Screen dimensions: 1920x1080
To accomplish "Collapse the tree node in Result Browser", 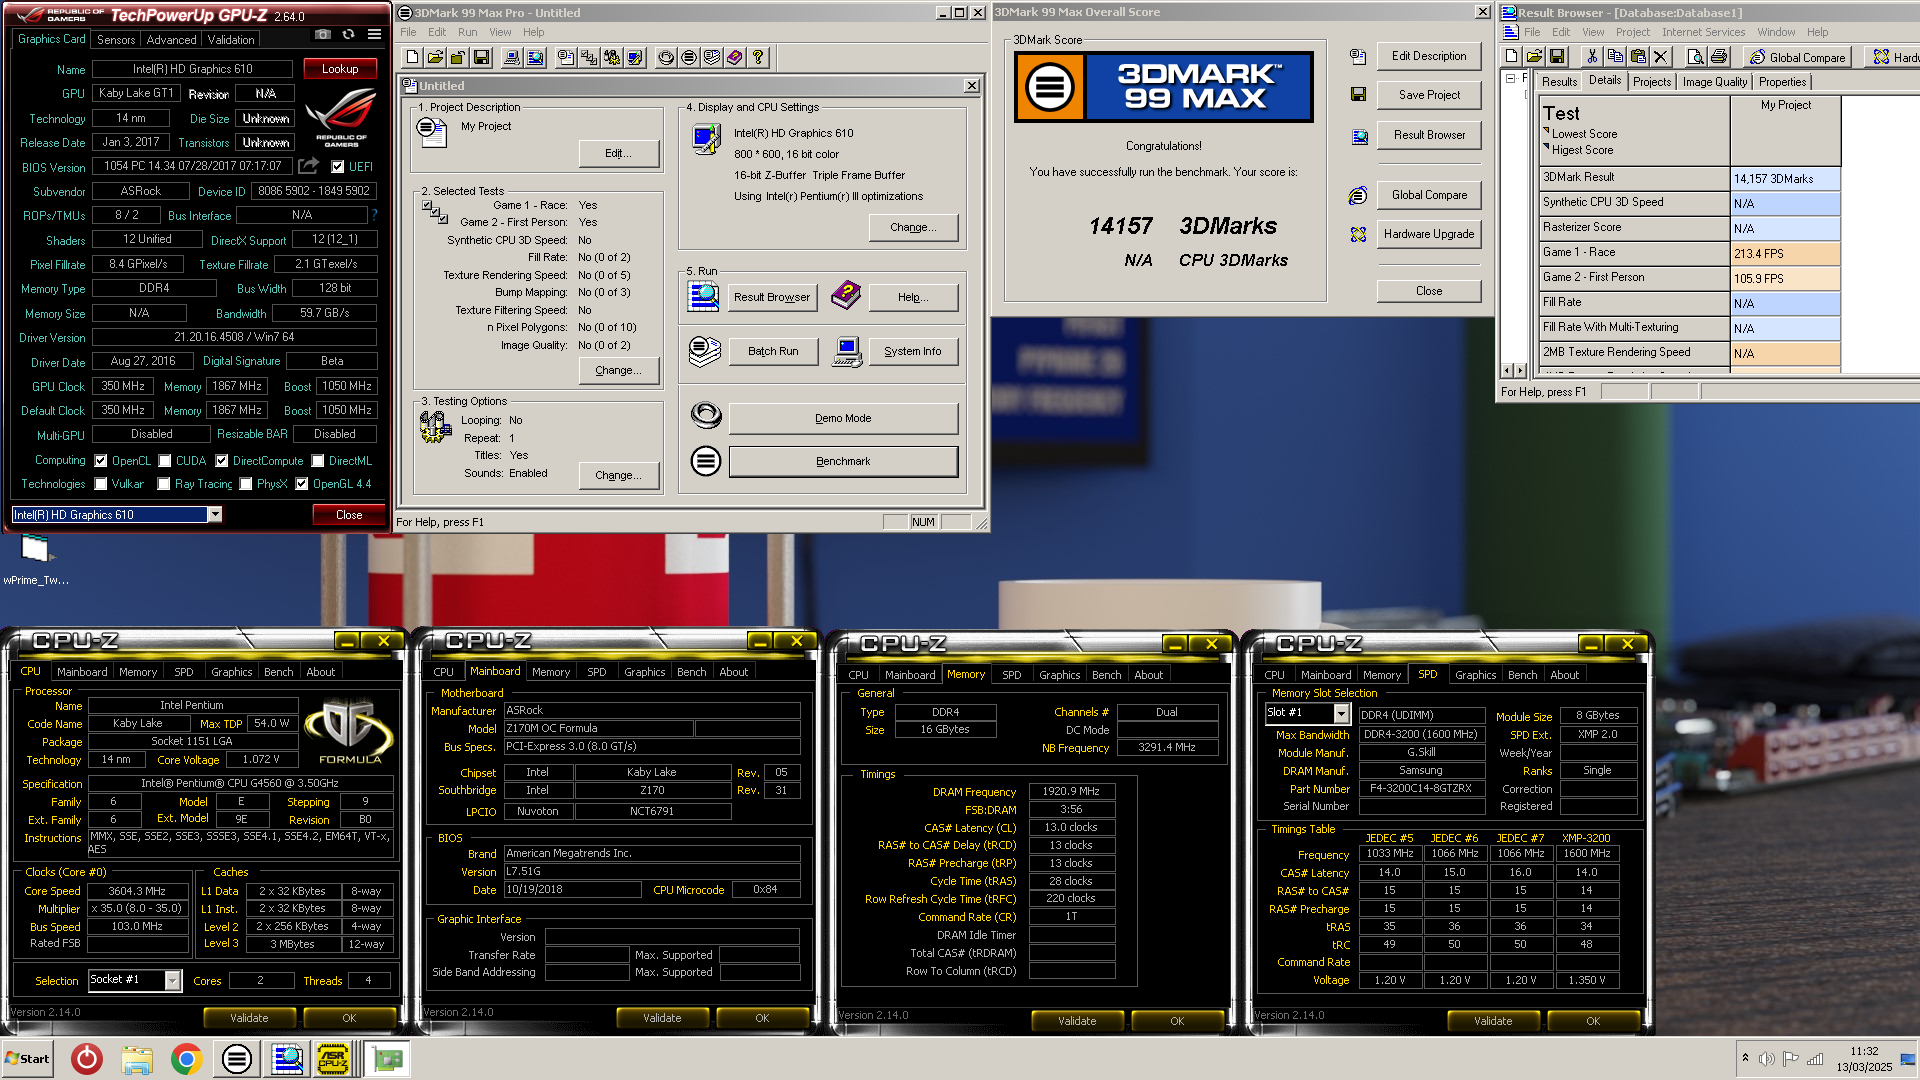I will 1510,79.
